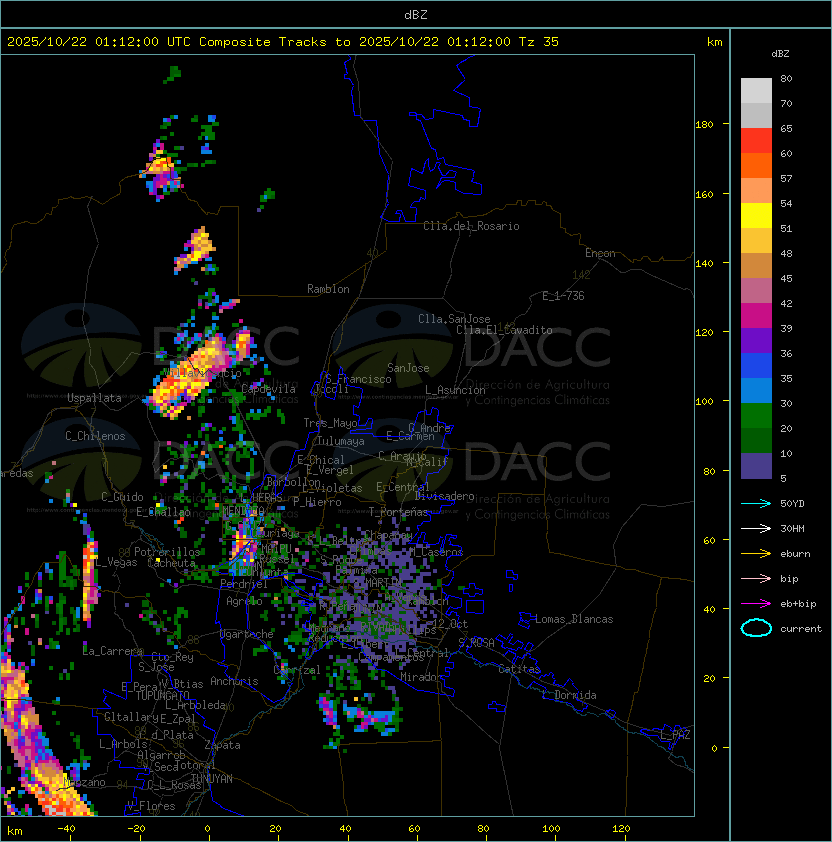832x842 pixels.
Task: Click the orange 57-60 dBZ color swatch
Action: pos(756,166)
